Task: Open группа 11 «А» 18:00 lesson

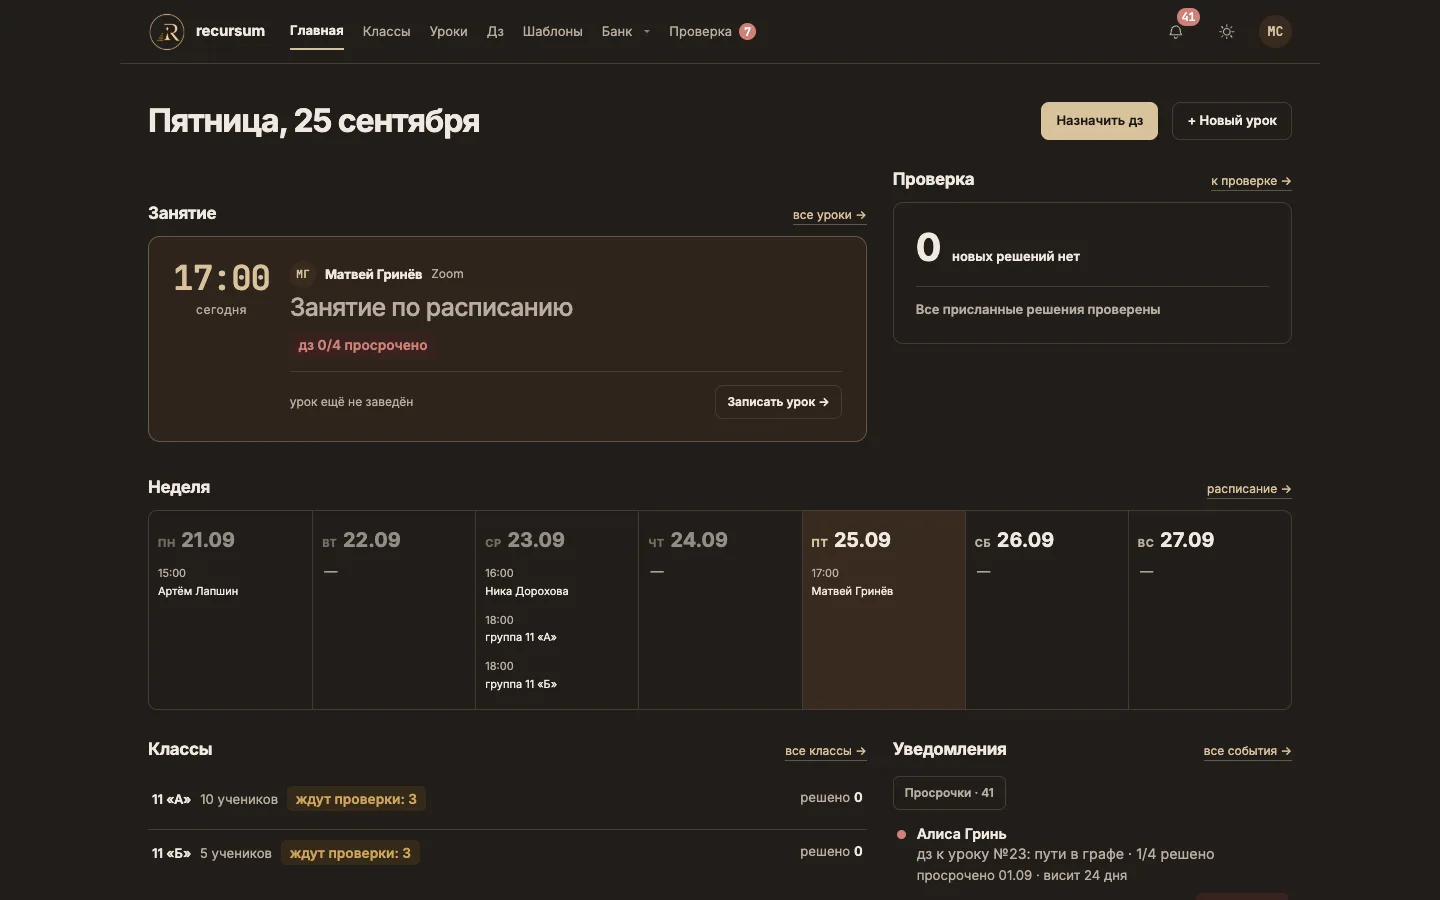Action: coord(521,629)
